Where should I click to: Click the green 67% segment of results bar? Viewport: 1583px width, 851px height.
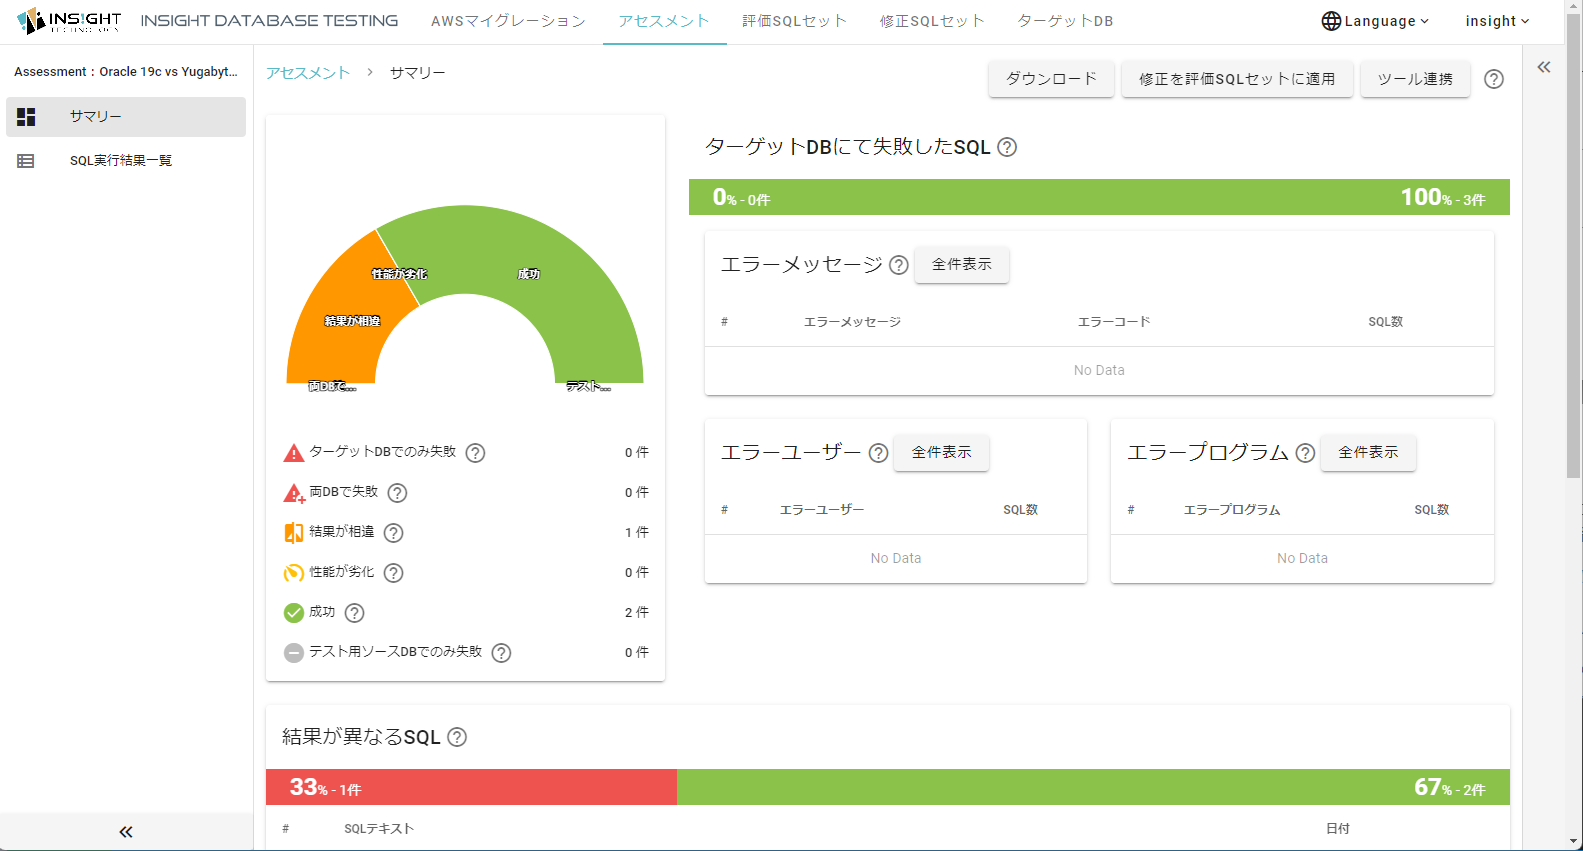[x=1093, y=787]
